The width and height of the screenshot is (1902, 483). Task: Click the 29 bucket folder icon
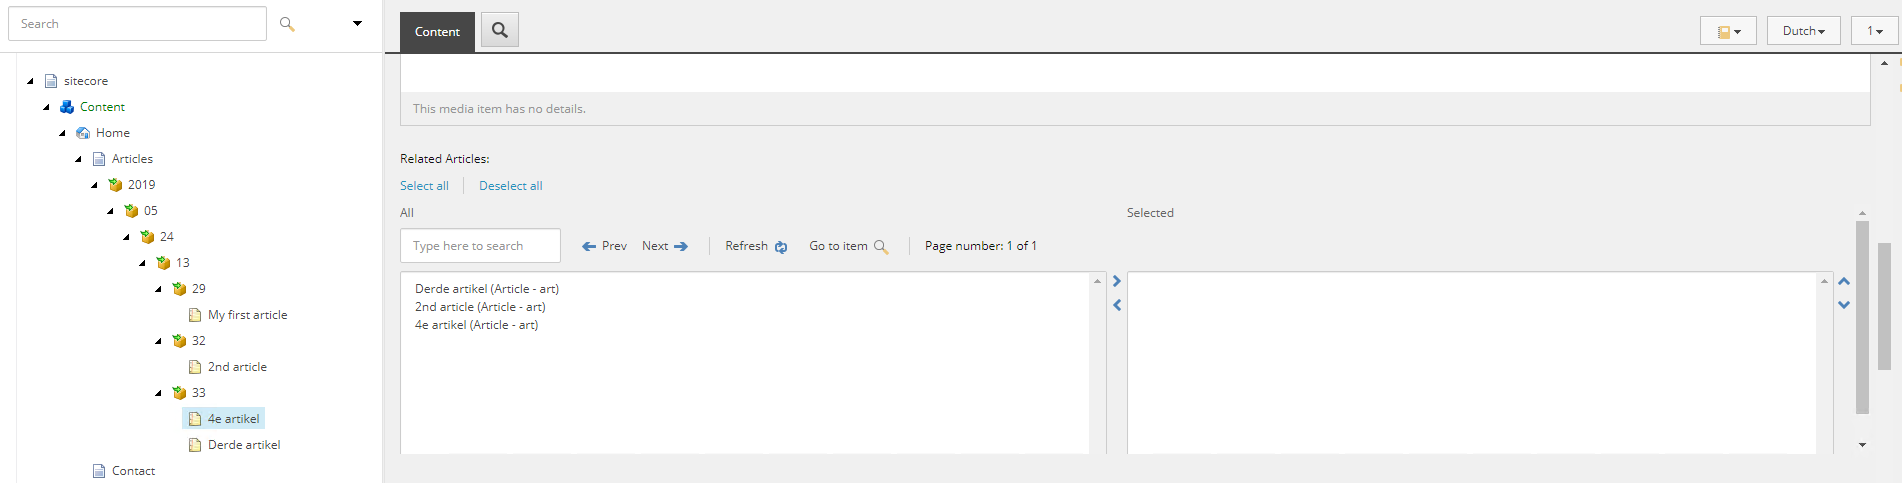[x=179, y=289]
